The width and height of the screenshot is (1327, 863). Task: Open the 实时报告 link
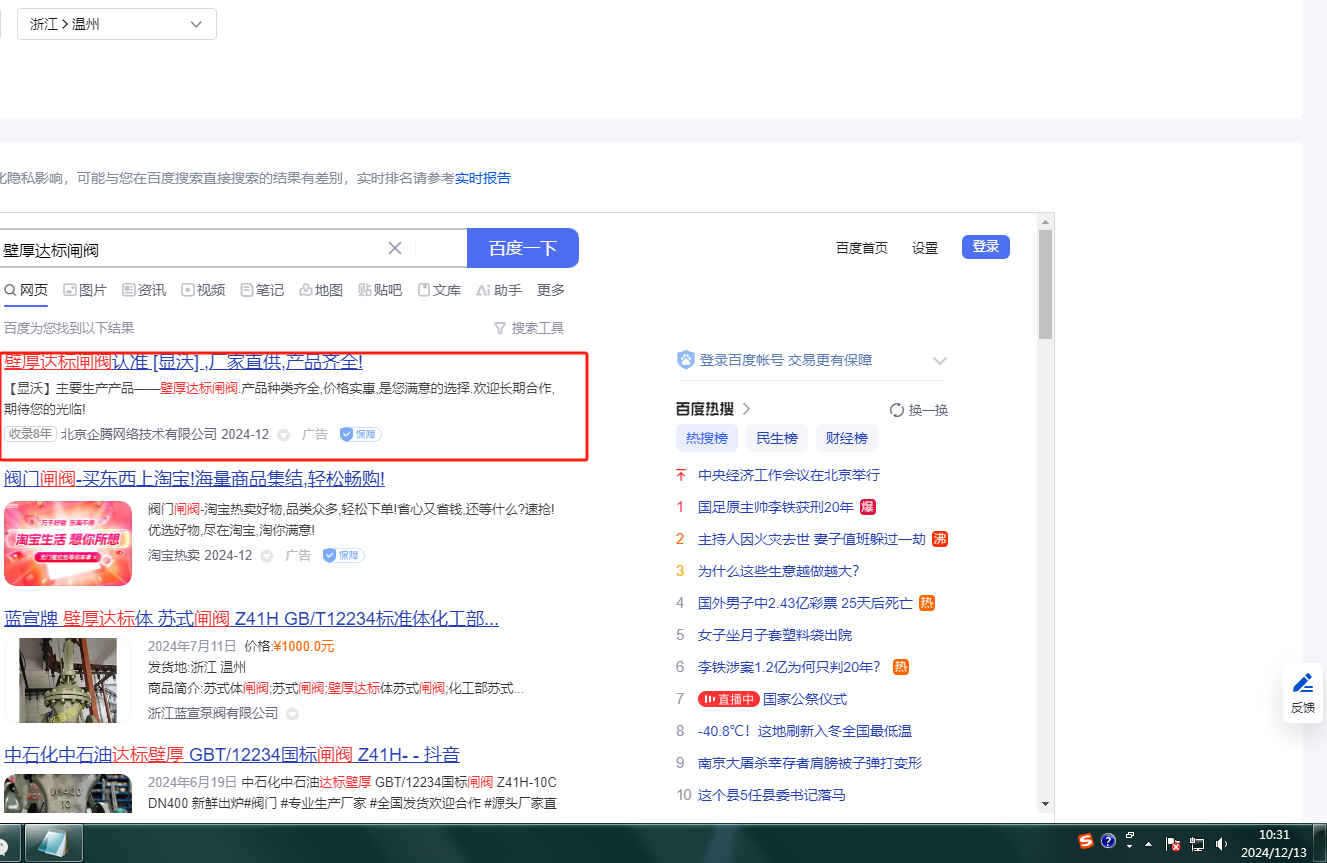pos(482,178)
